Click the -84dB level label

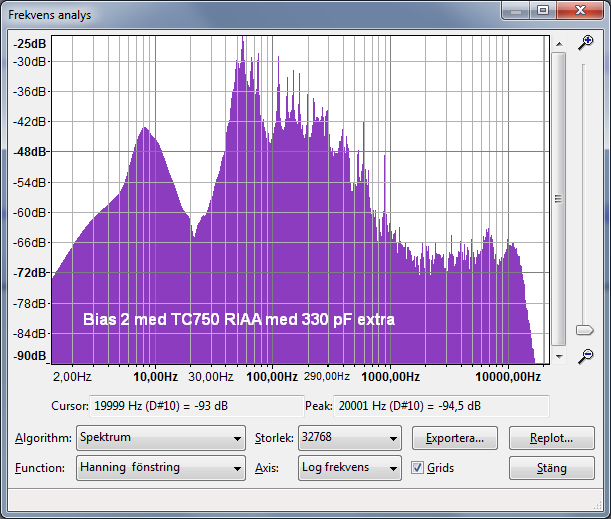(30, 333)
